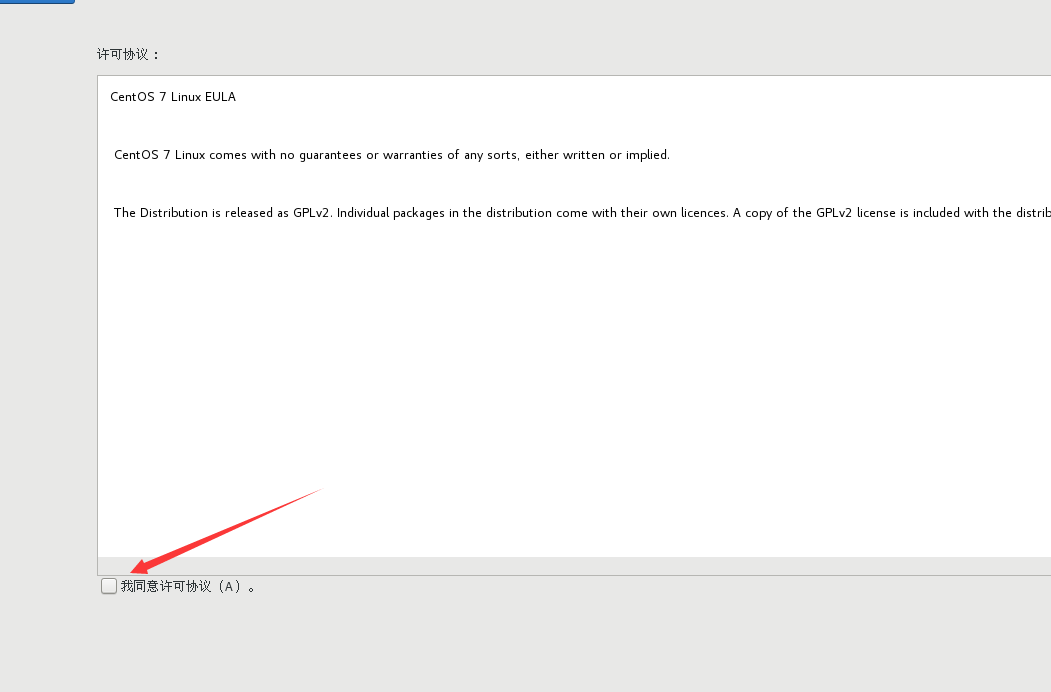This screenshot has height=692, width=1051.
Task: Click the 我同意许可协议 (A) label text
Action: pos(188,587)
